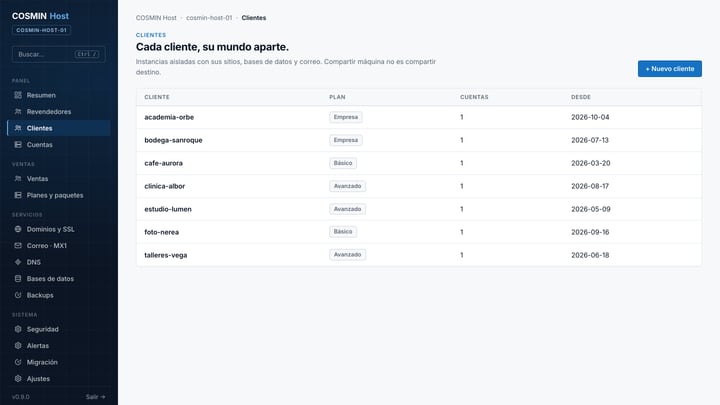This screenshot has height=405, width=720.
Task: Click Básico plan badge for cafe-aurora
Action: coord(343,163)
